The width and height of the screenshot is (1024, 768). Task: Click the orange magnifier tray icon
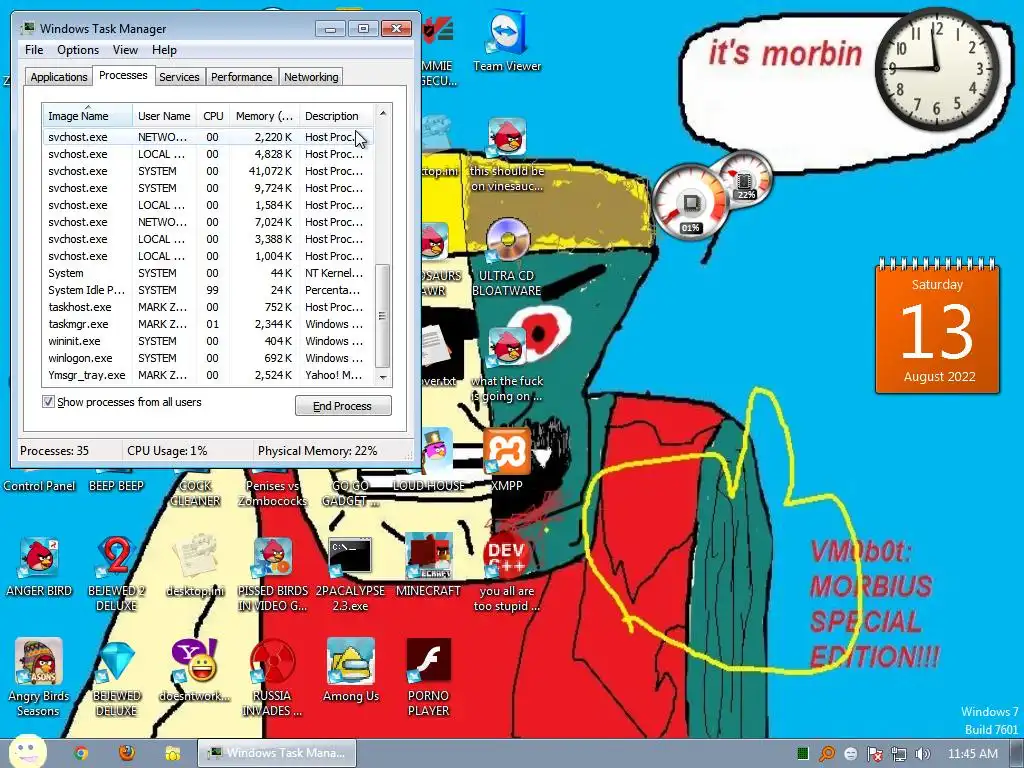[x=827, y=754]
